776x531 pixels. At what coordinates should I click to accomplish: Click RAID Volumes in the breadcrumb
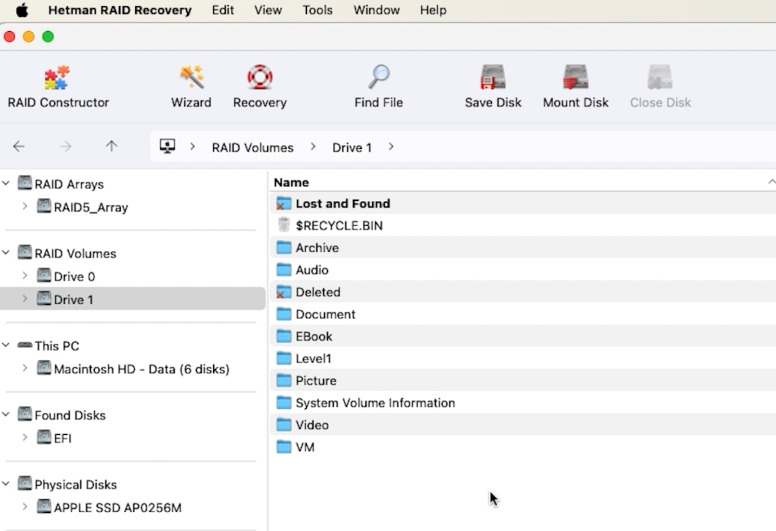252,147
